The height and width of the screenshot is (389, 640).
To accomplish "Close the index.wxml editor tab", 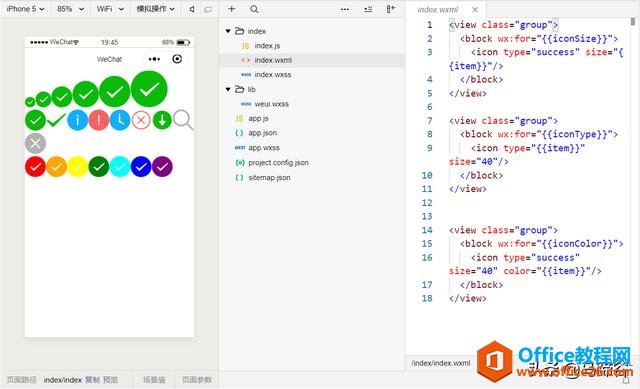I will click(475, 9).
